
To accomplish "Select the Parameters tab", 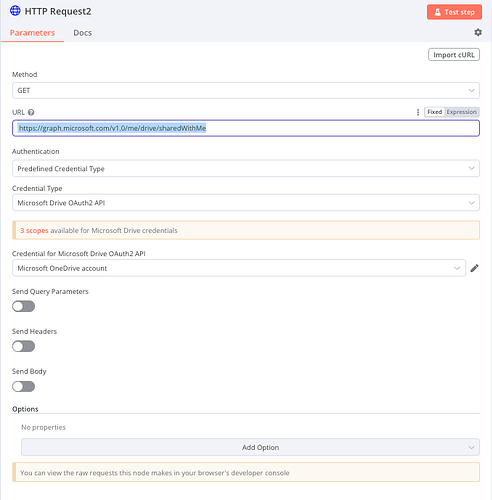I will point(32,33).
